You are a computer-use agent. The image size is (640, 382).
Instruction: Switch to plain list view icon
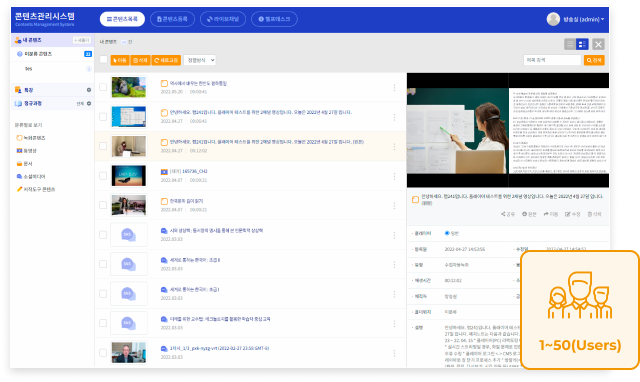[x=570, y=44]
